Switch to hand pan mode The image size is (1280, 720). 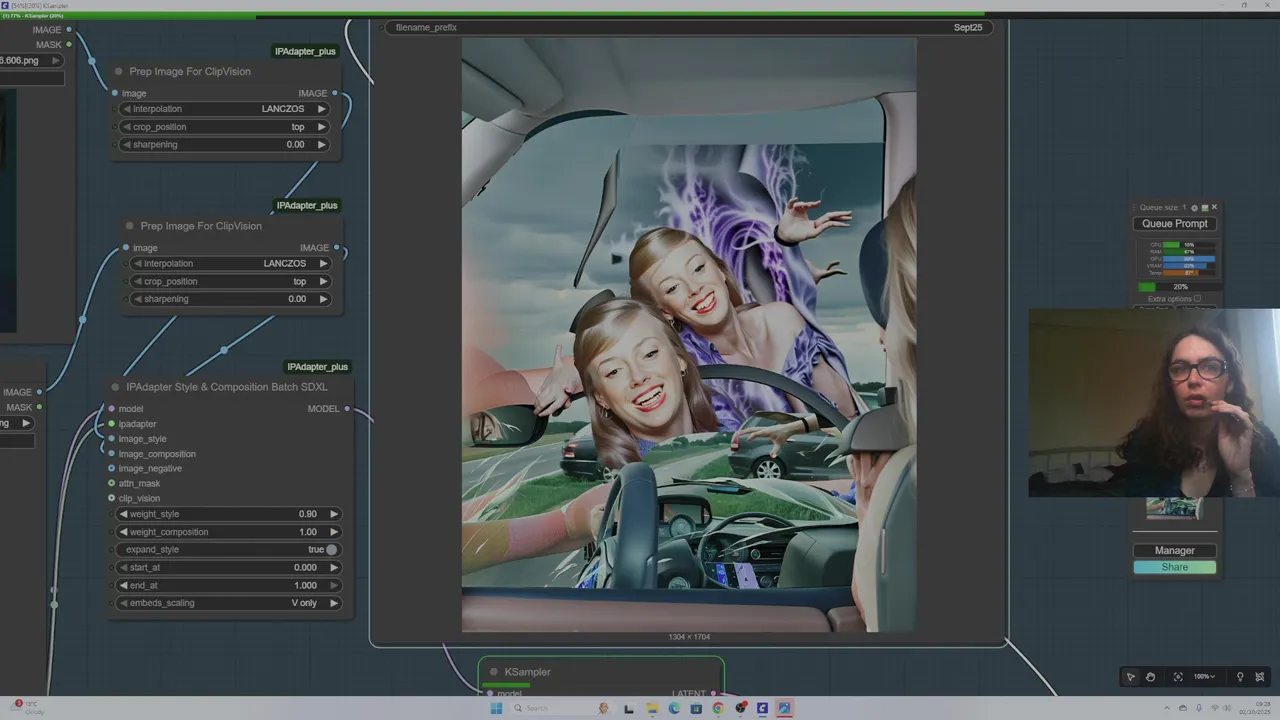pos(1150,677)
